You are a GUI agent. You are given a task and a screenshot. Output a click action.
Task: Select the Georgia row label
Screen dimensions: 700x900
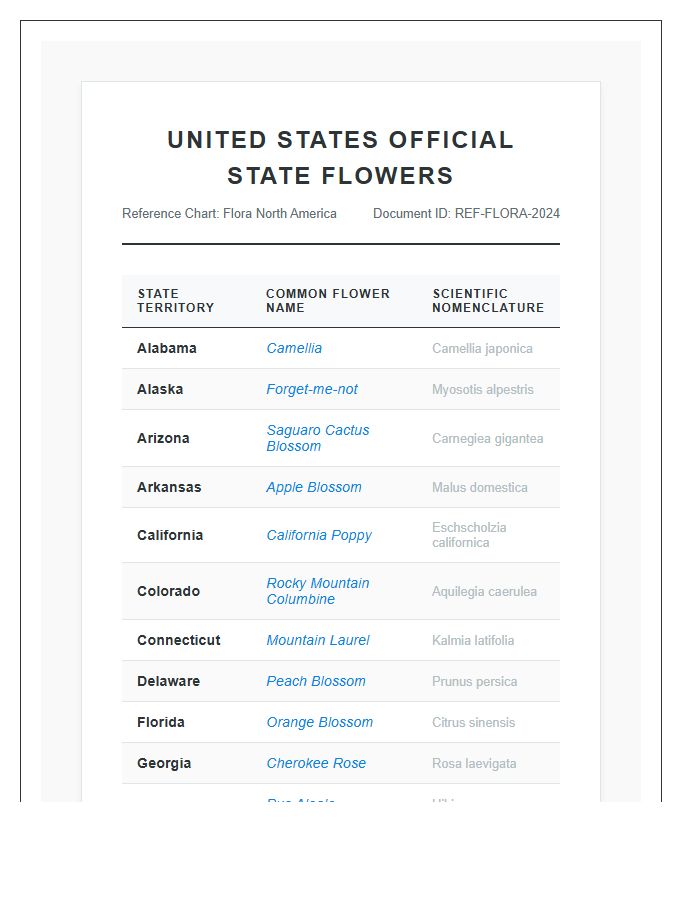[164, 763]
